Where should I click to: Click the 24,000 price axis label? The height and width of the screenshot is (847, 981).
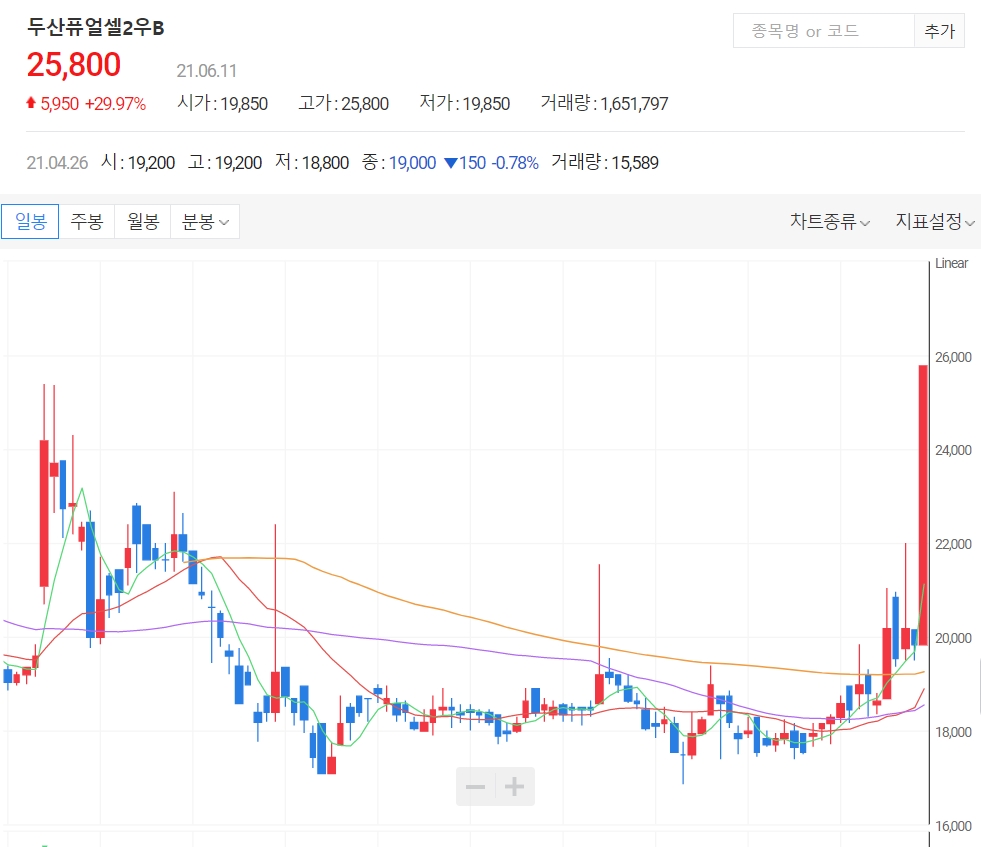tap(953, 450)
